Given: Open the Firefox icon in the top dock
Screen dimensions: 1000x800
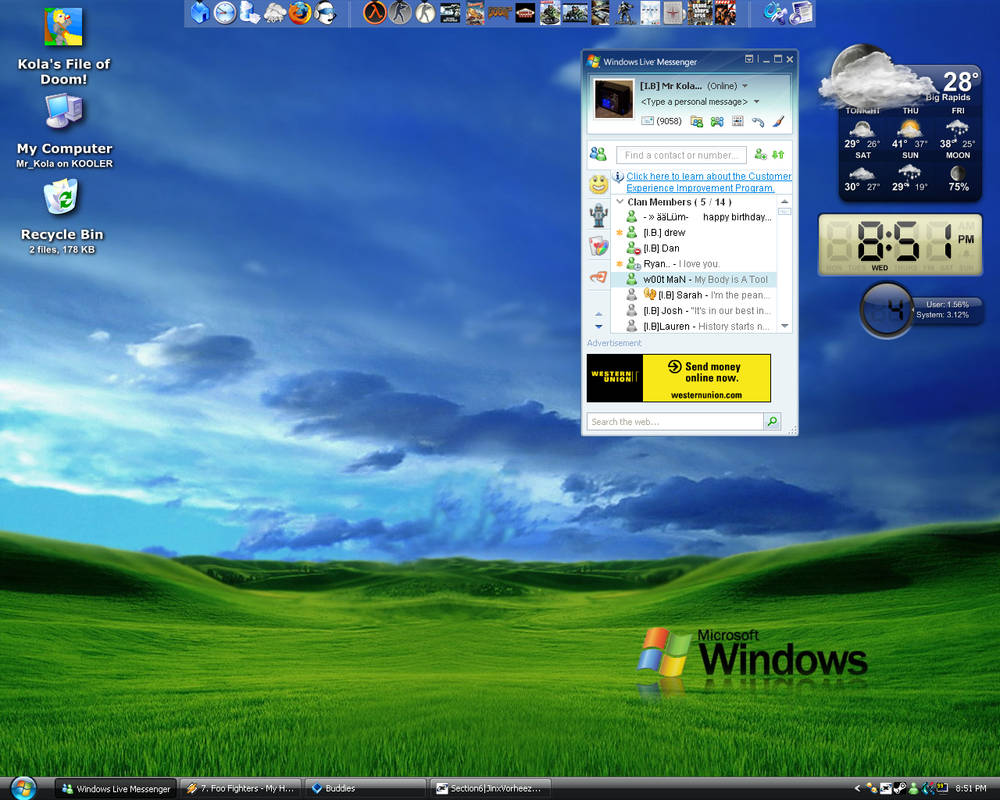Looking at the screenshot, I should pos(300,13).
